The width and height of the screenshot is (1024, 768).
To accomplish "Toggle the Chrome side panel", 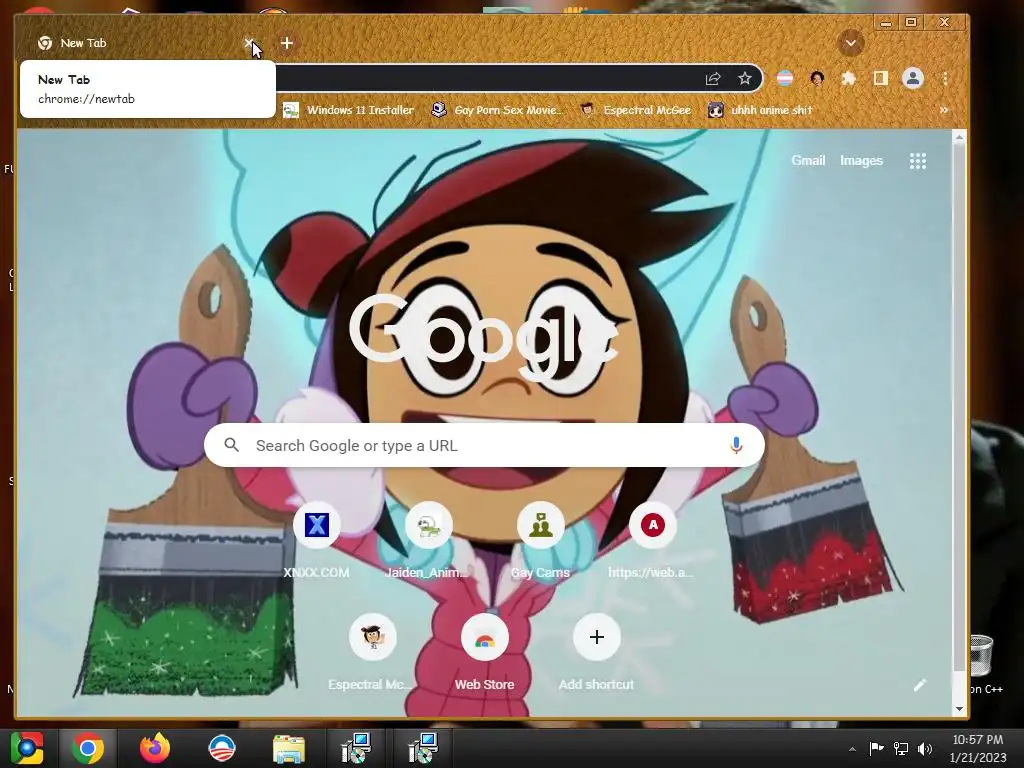I will 880,79.
